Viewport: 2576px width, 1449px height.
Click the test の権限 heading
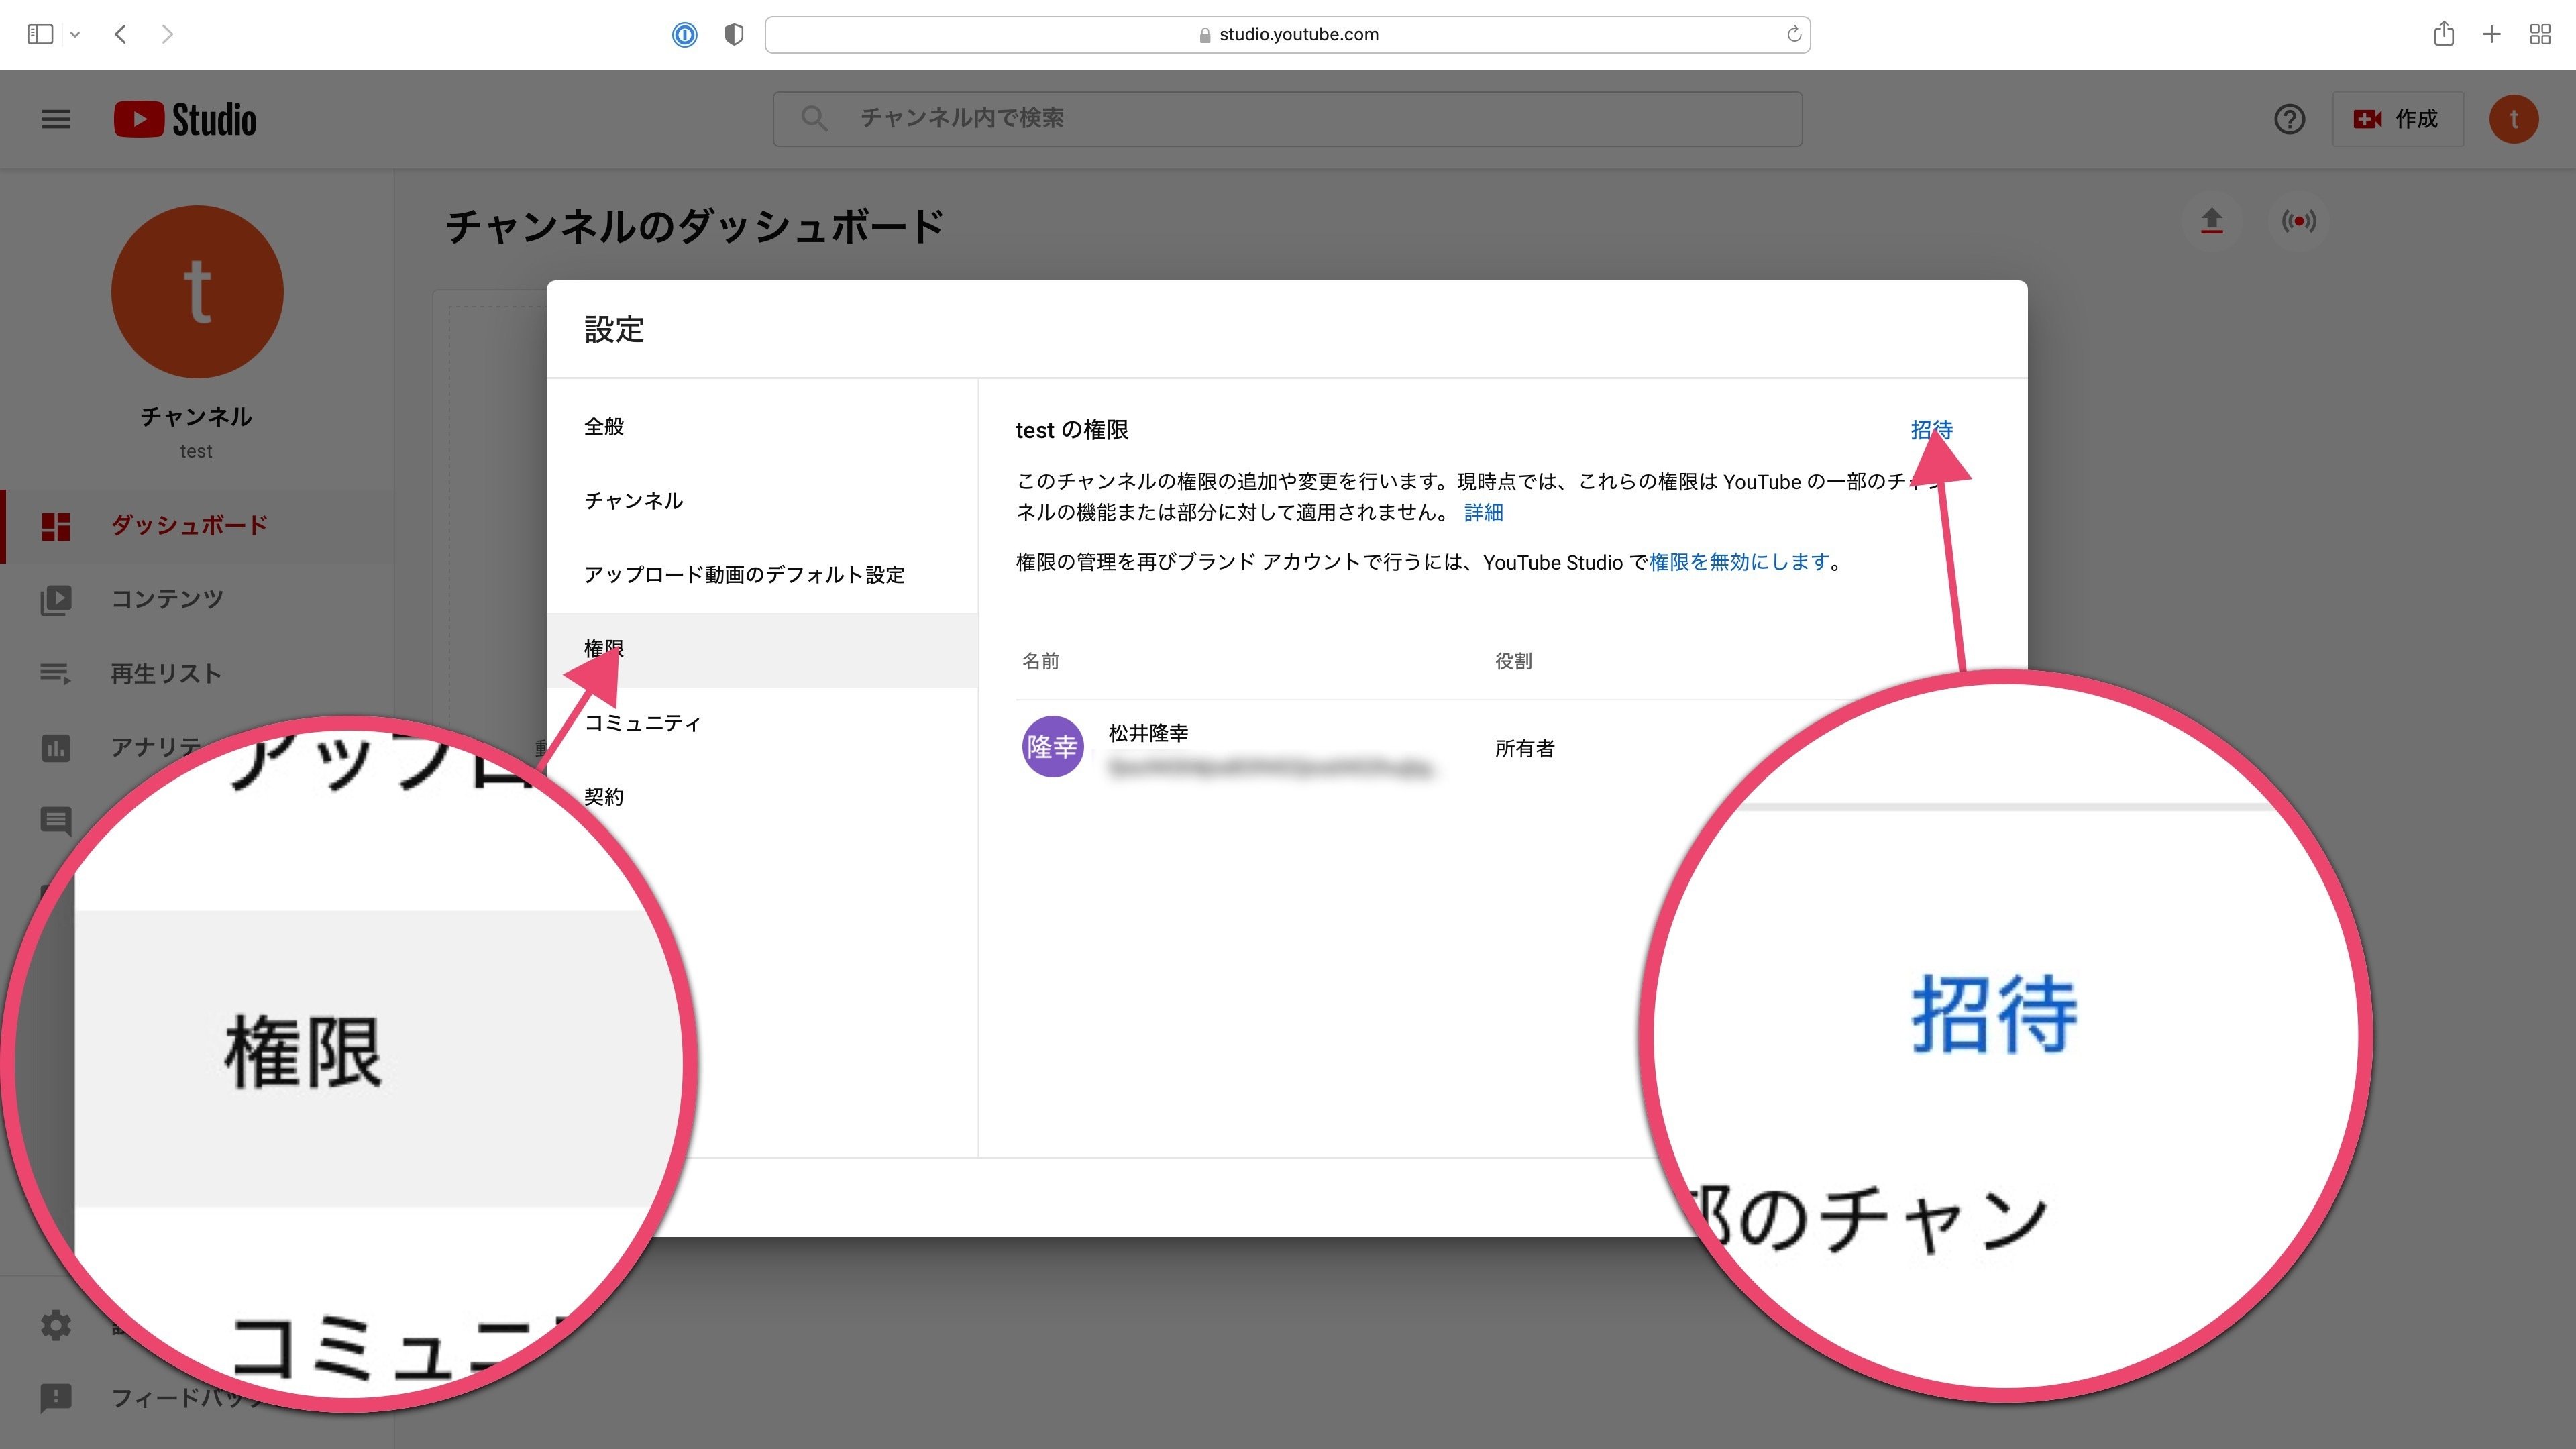[1072, 430]
